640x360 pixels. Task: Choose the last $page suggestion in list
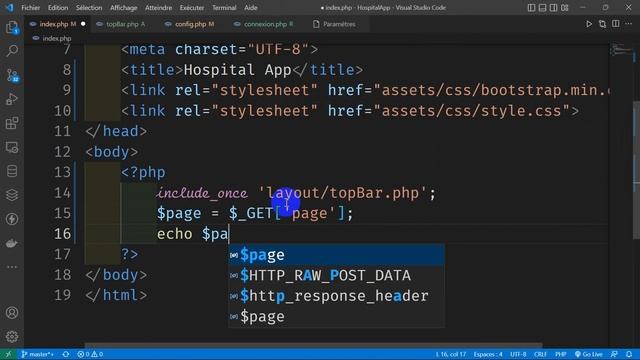pyautogui.click(x=336, y=316)
